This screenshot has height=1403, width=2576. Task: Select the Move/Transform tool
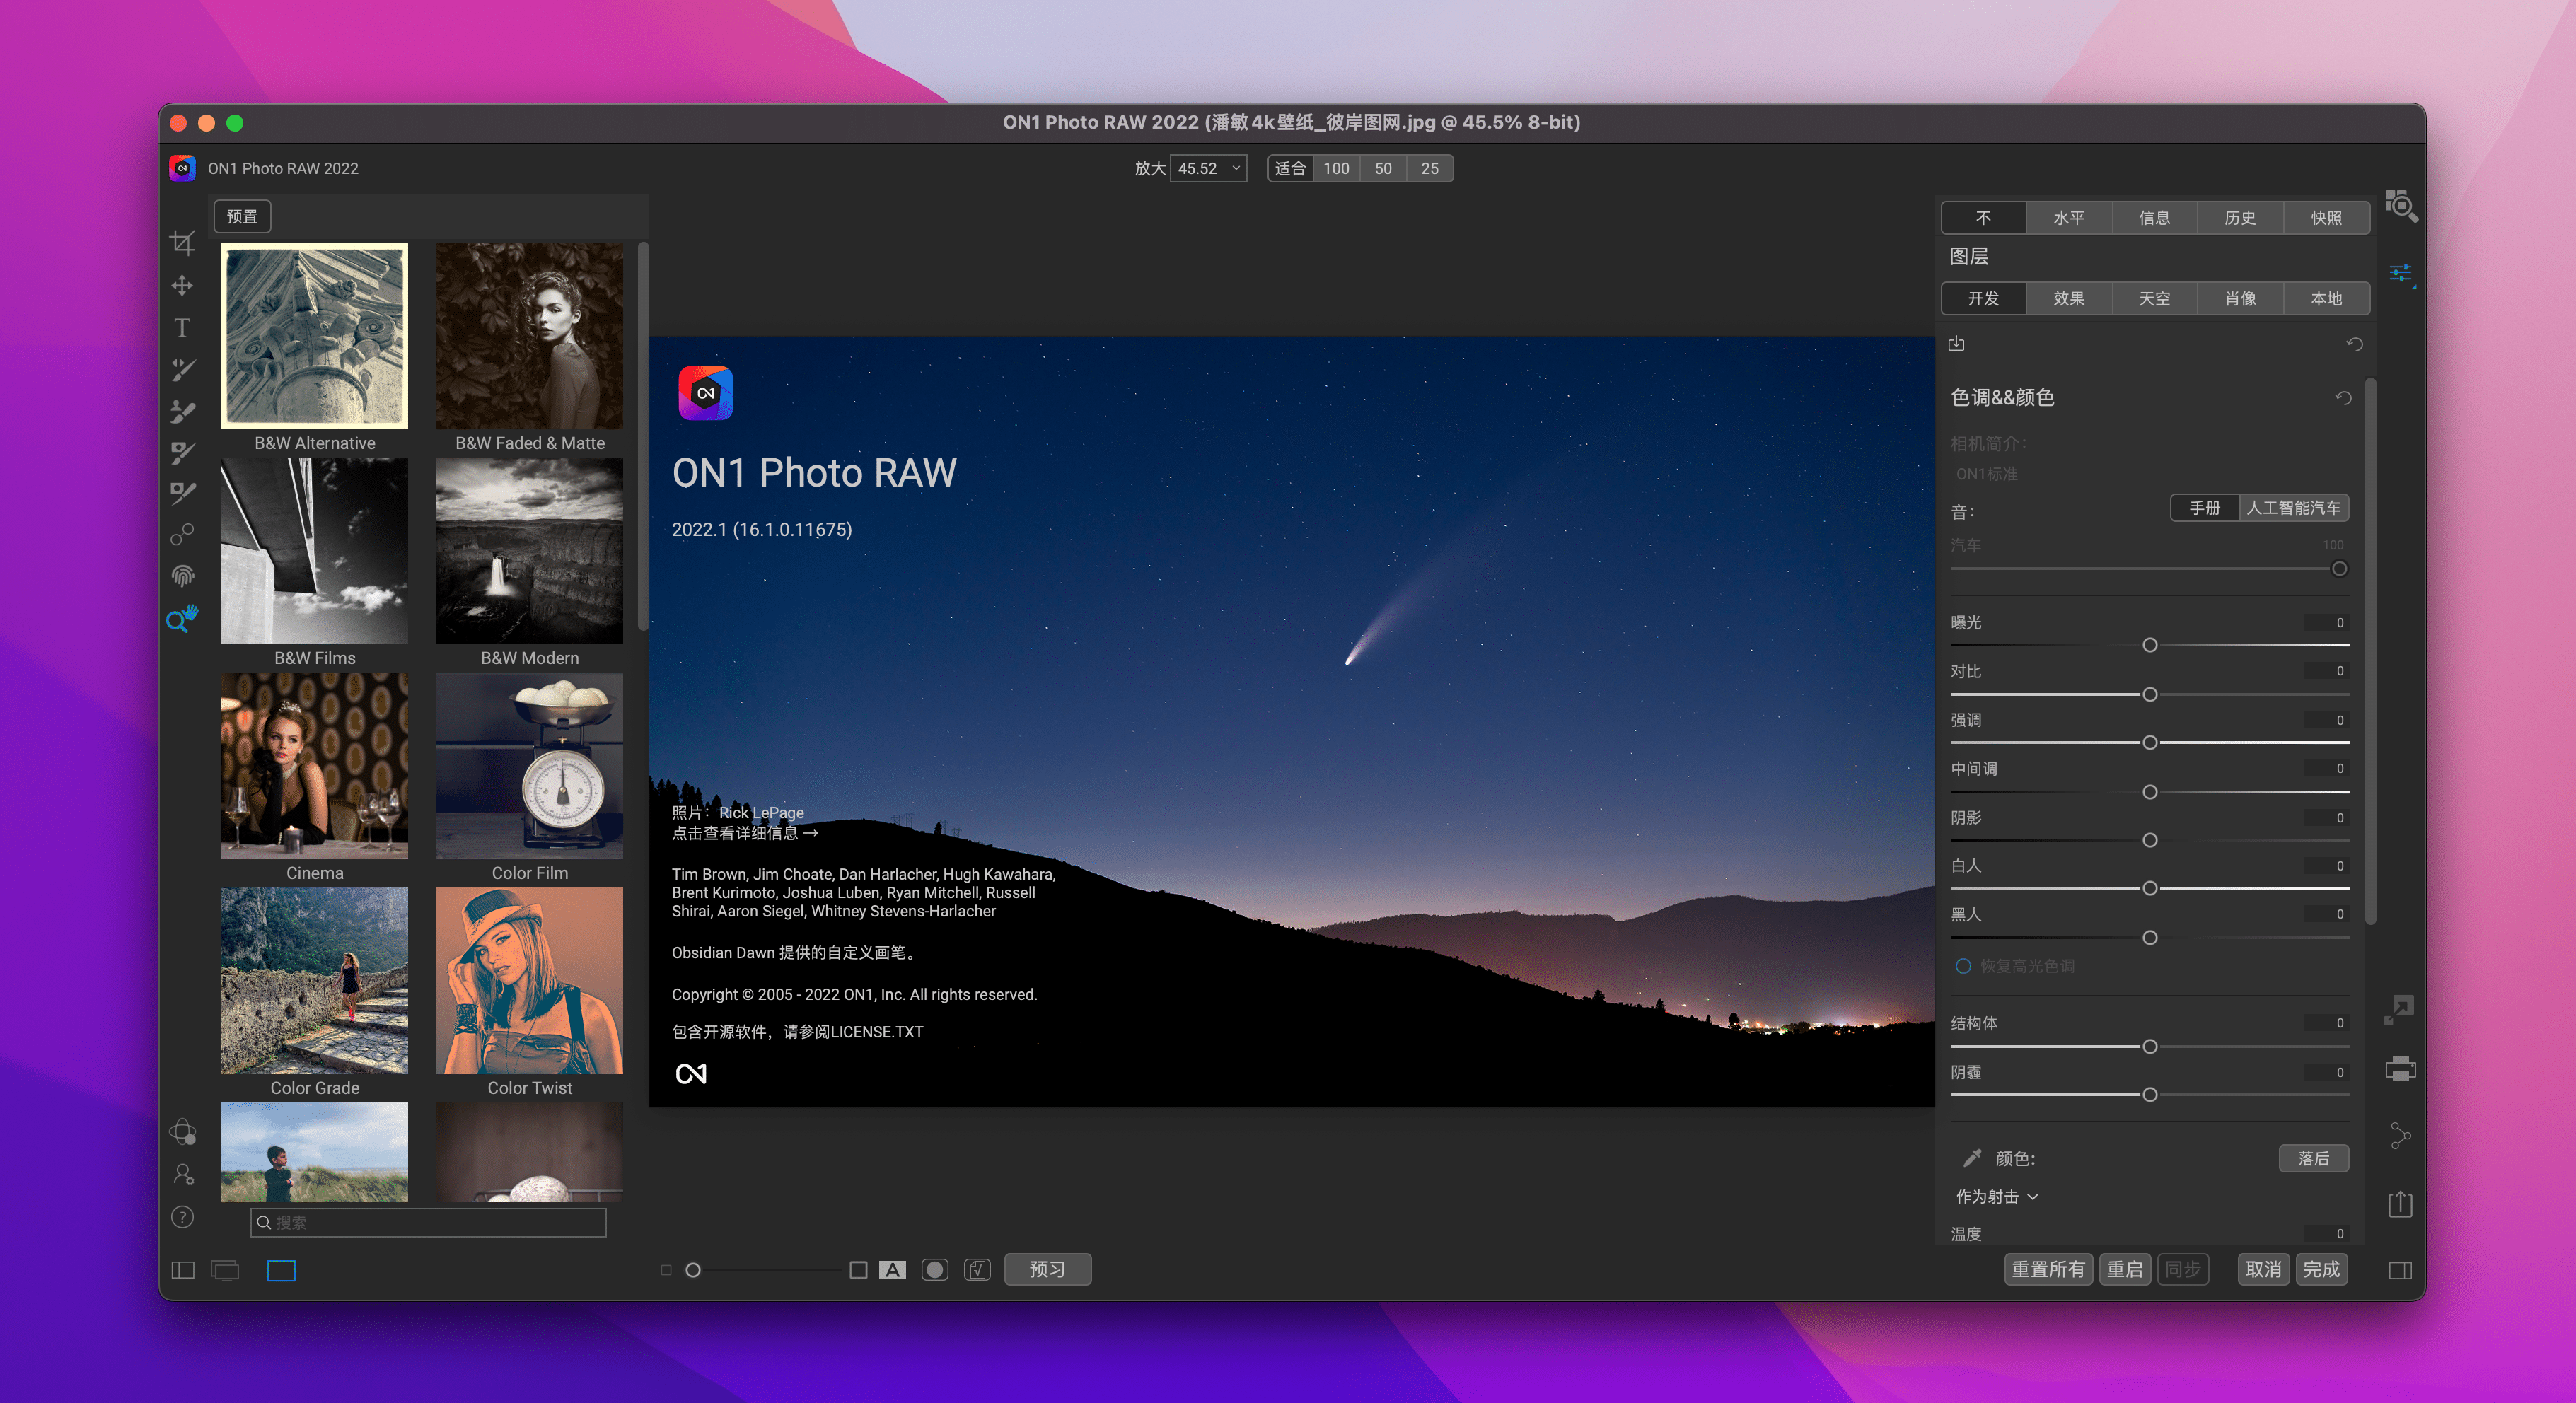click(x=182, y=286)
